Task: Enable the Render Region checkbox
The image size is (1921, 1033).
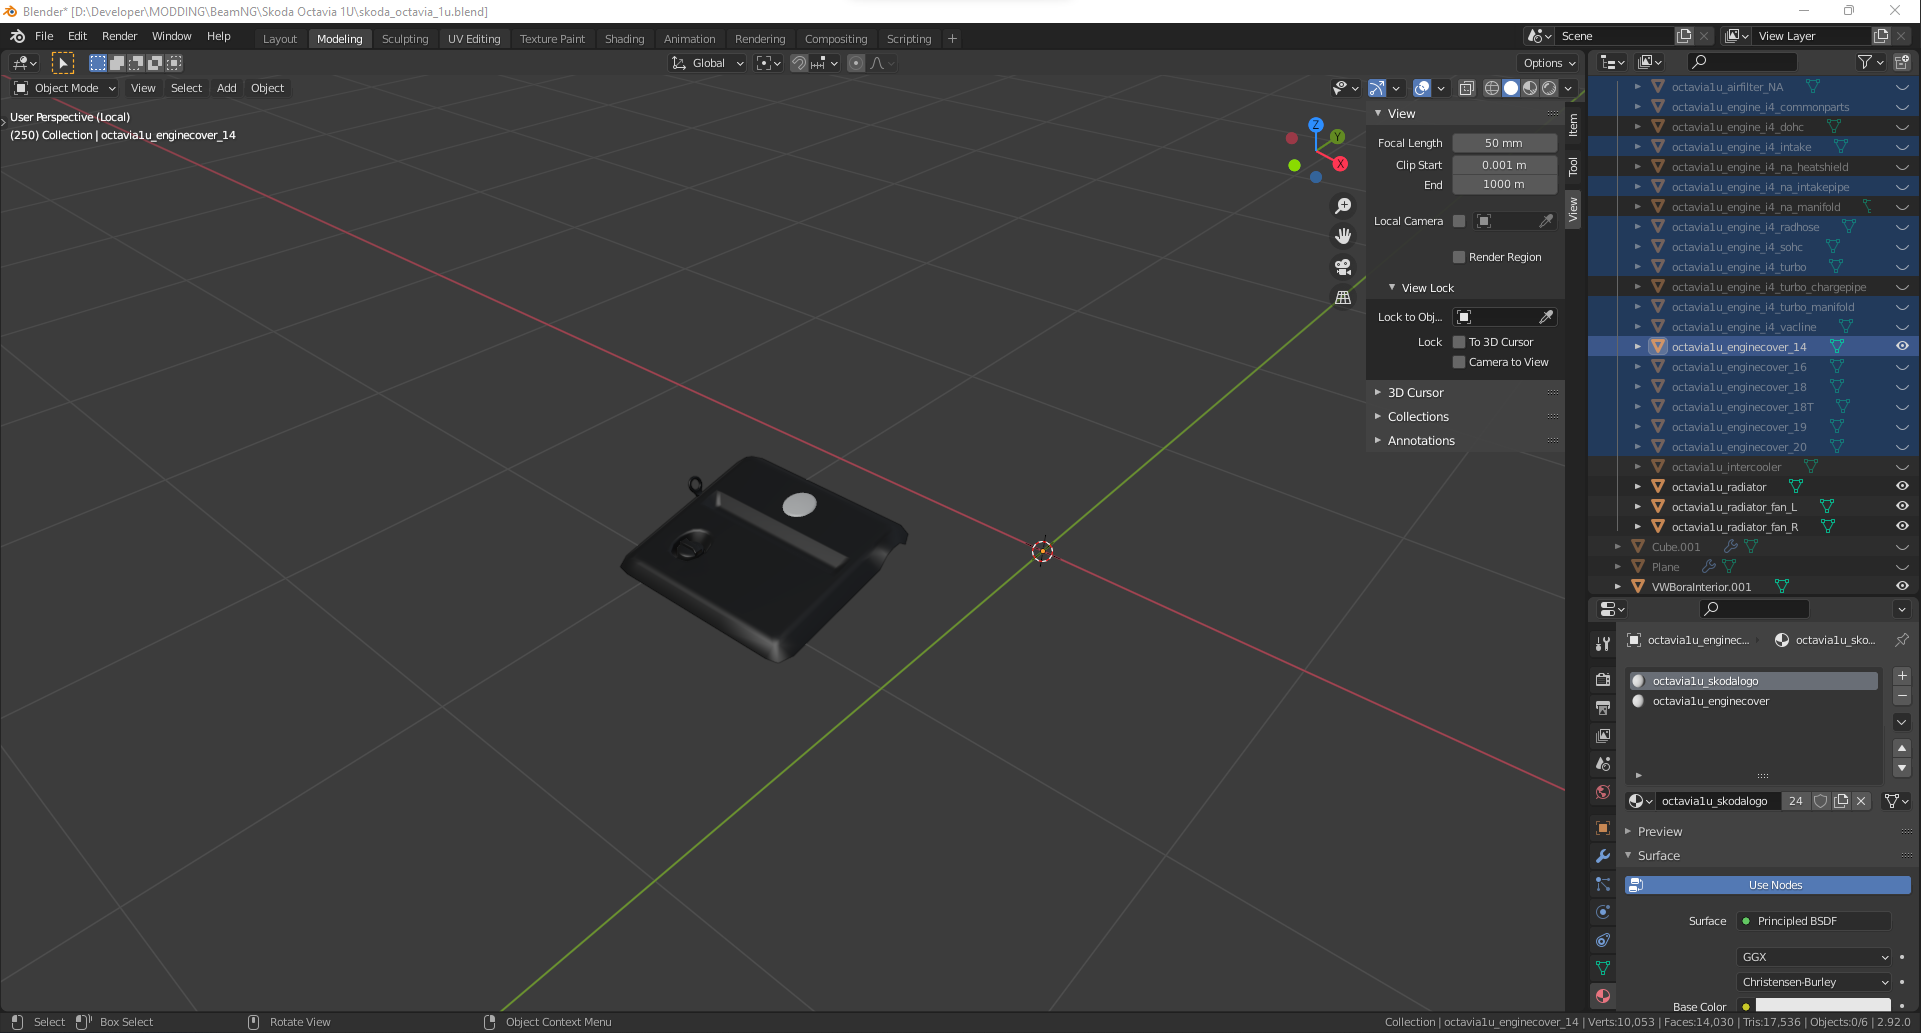Action: coord(1459,257)
